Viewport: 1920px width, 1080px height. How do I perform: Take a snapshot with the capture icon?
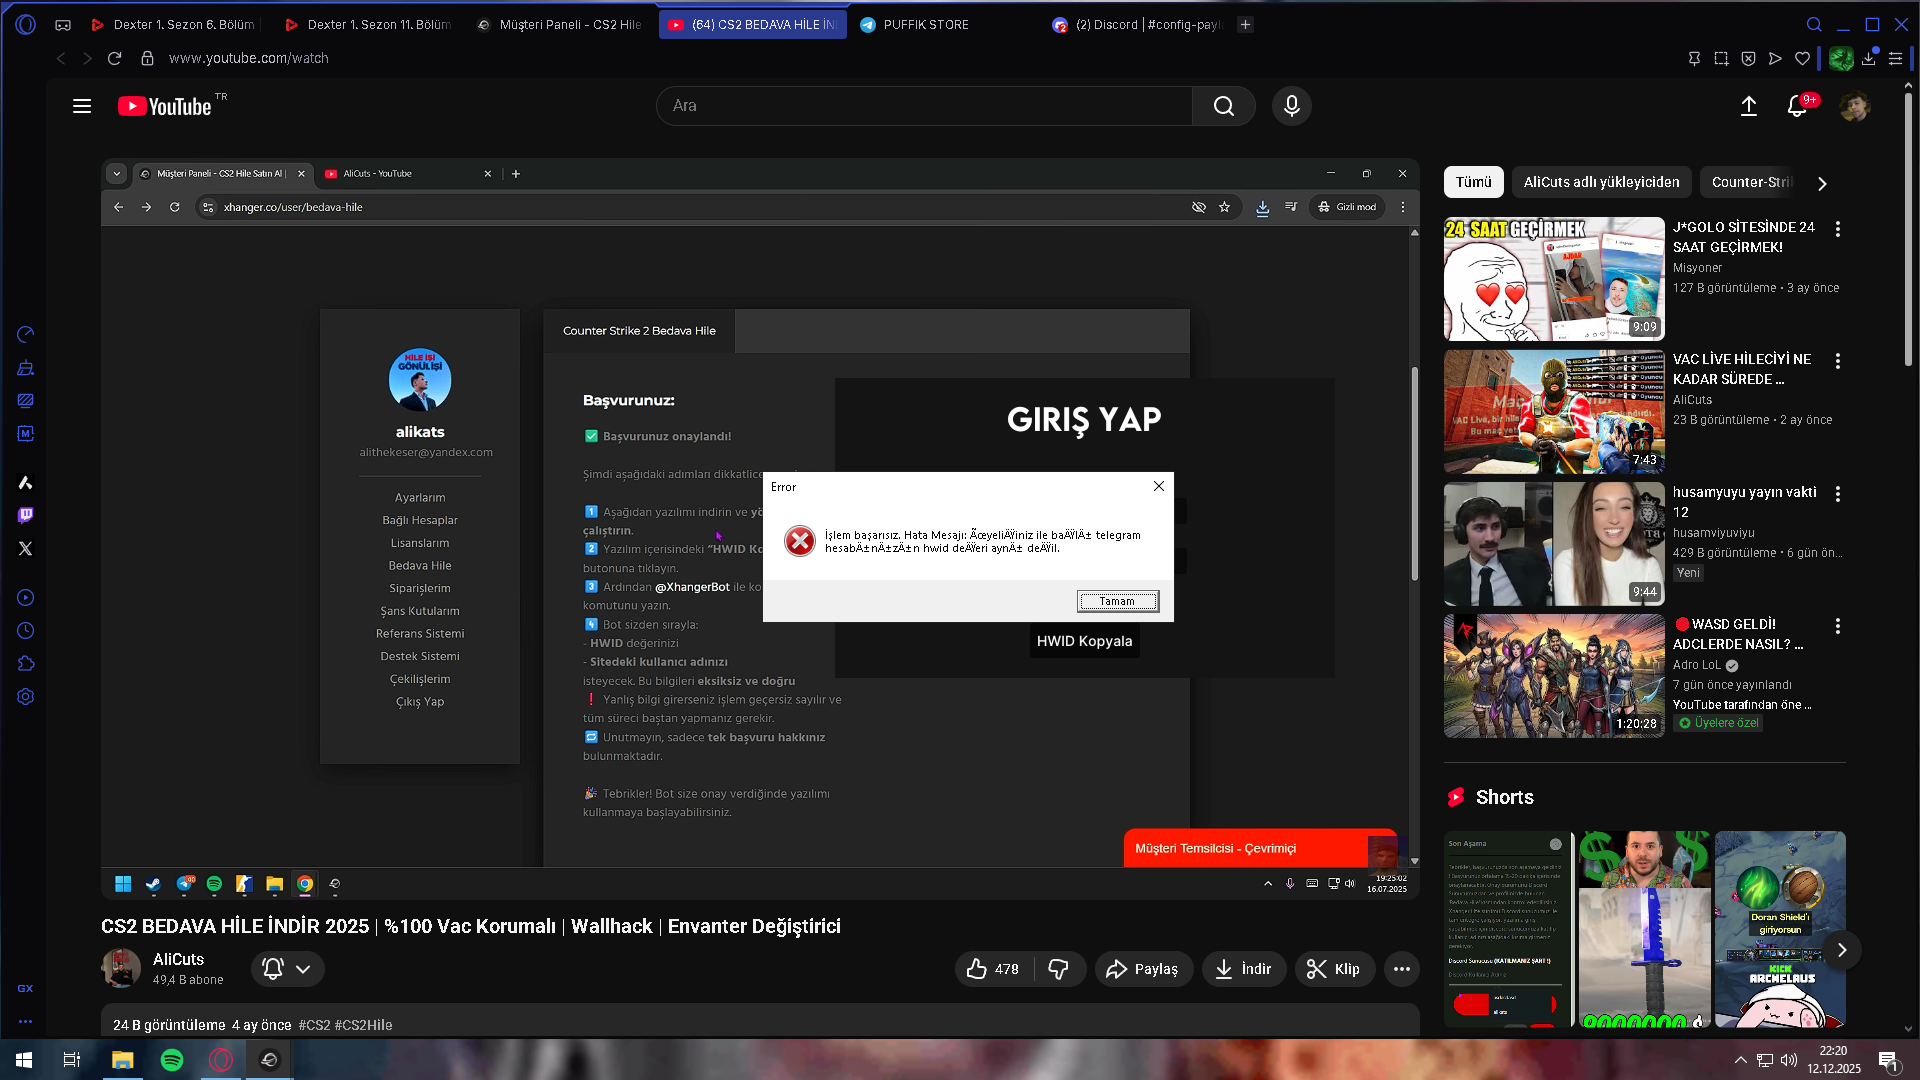coord(1721,58)
